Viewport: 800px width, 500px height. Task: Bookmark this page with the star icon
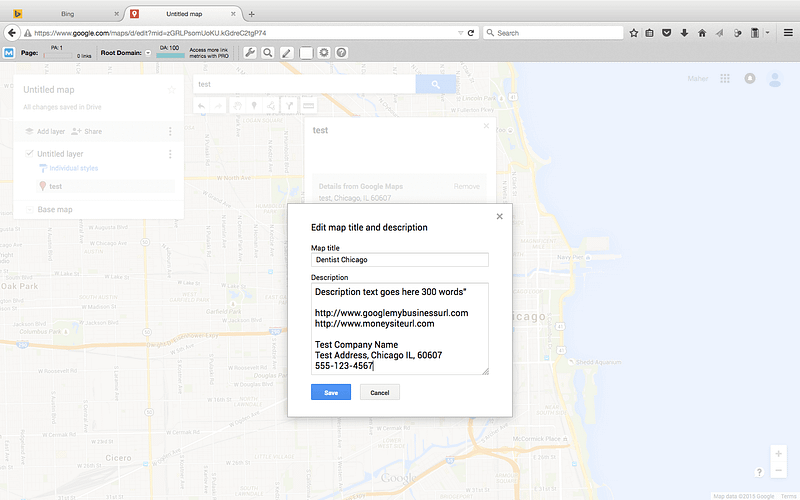[634, 33]
